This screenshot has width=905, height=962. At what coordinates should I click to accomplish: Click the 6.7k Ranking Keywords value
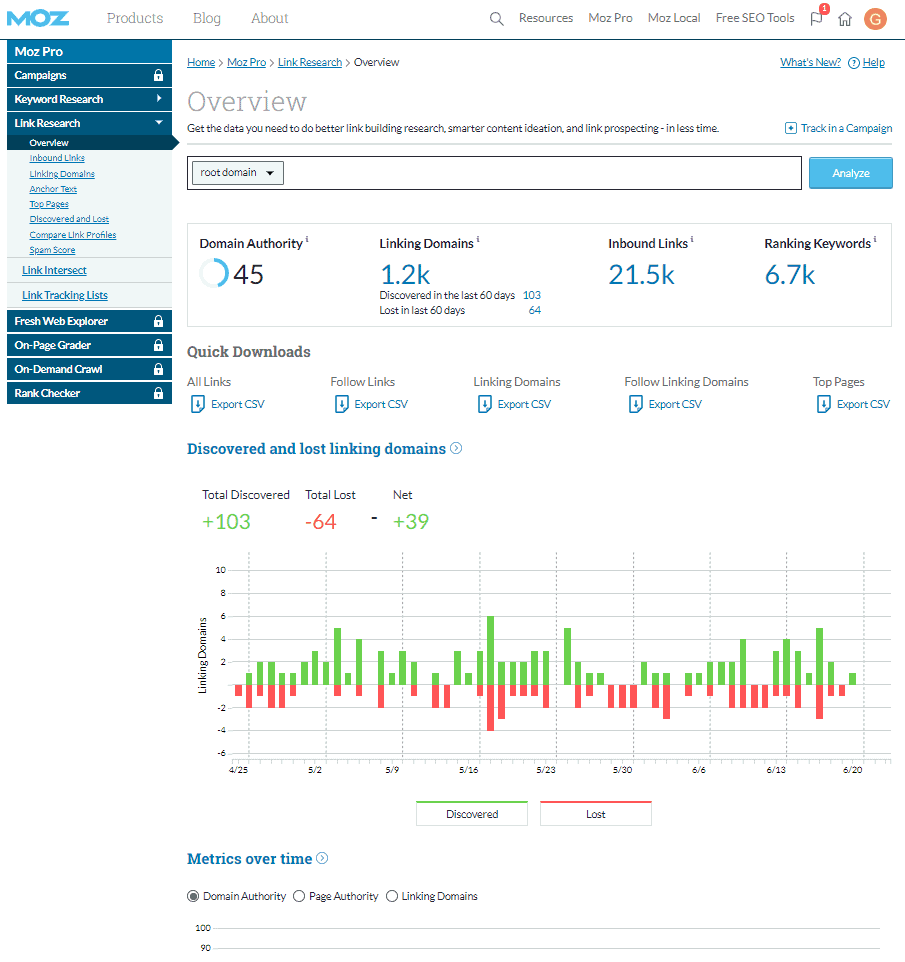790,275
